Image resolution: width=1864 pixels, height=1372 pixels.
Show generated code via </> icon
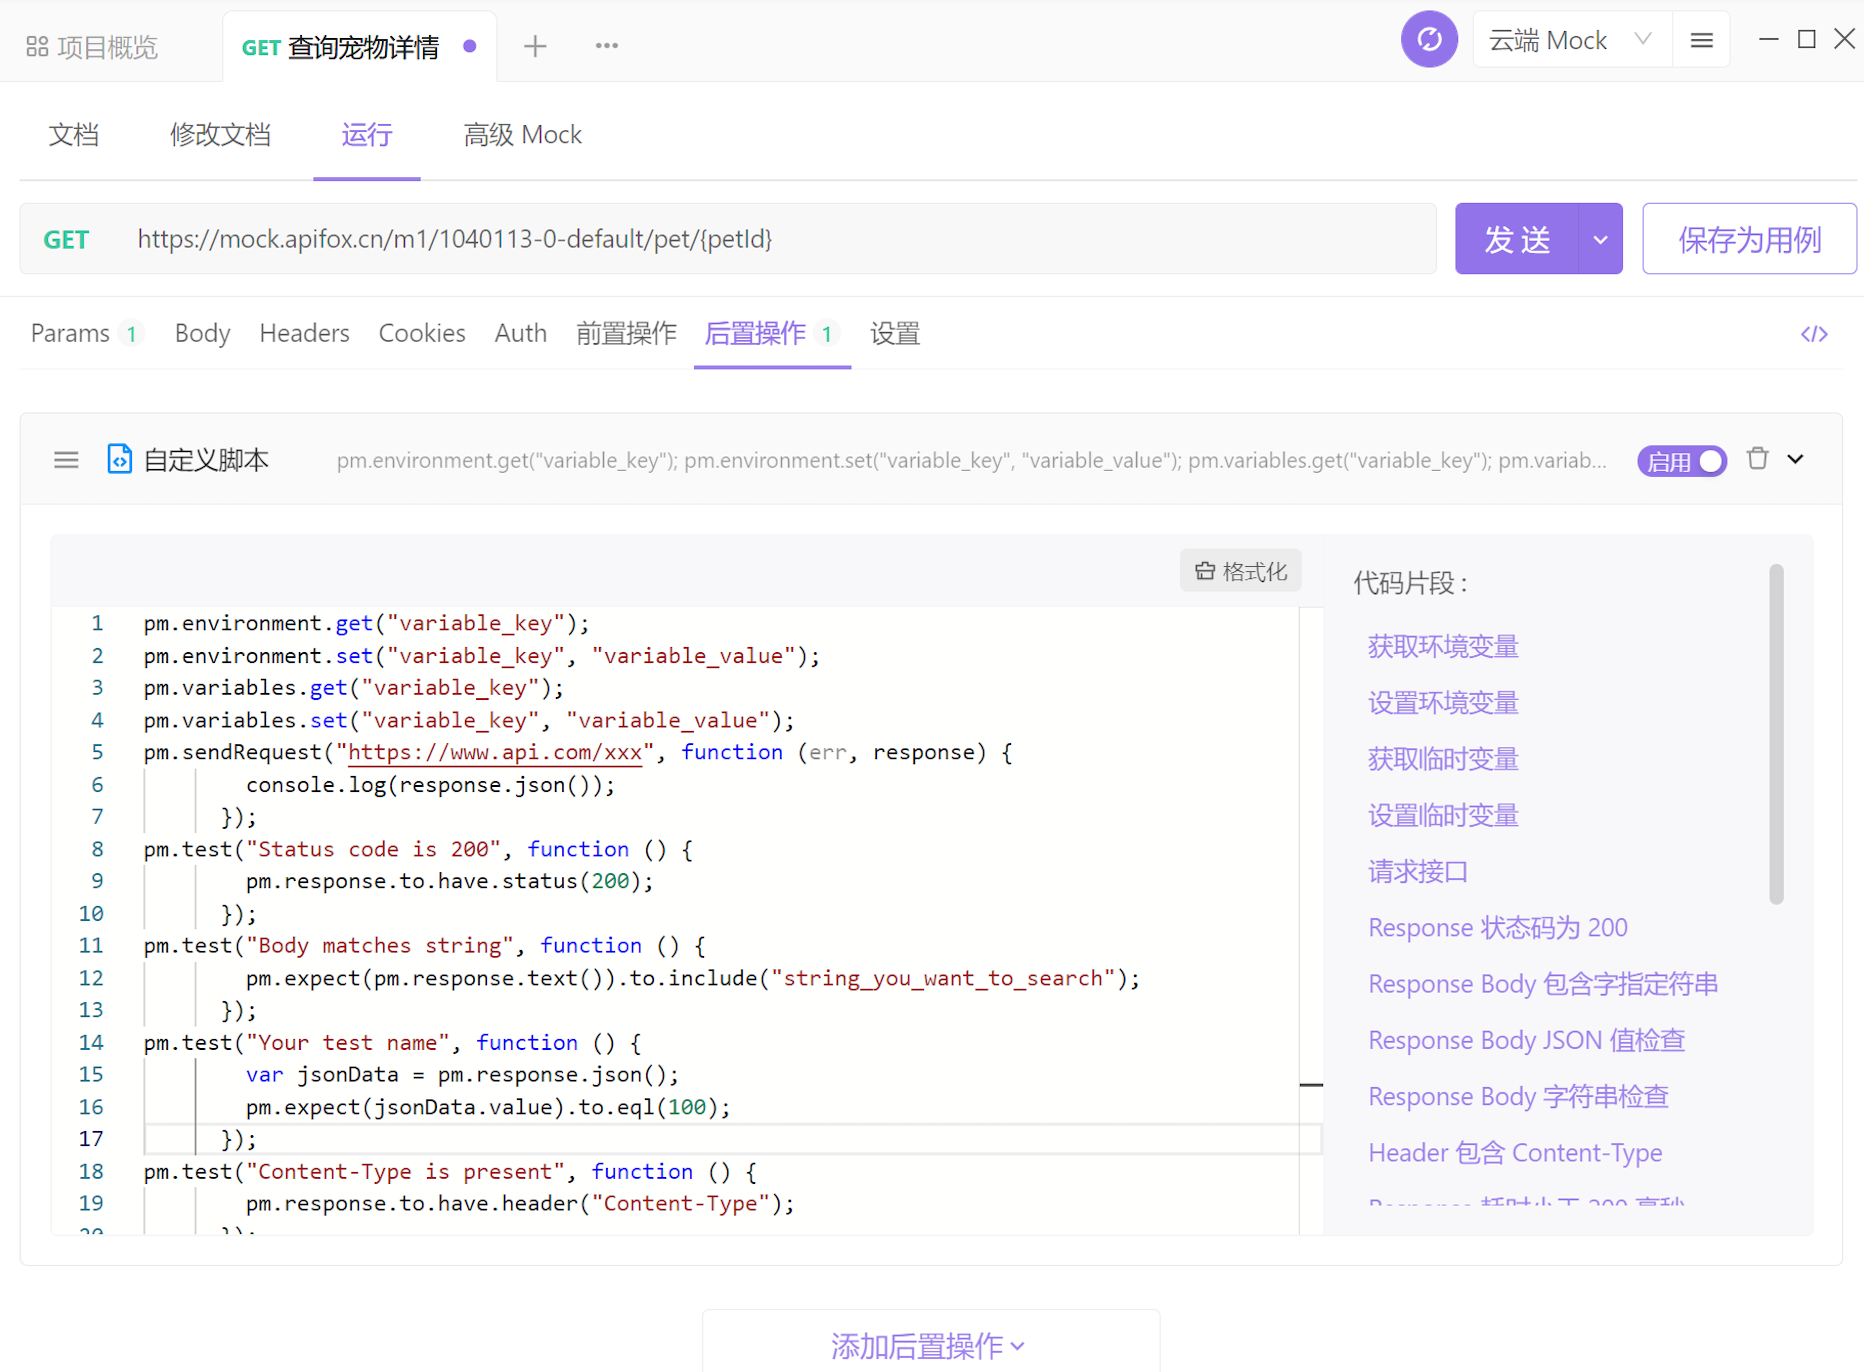(x=1814, y=334)
